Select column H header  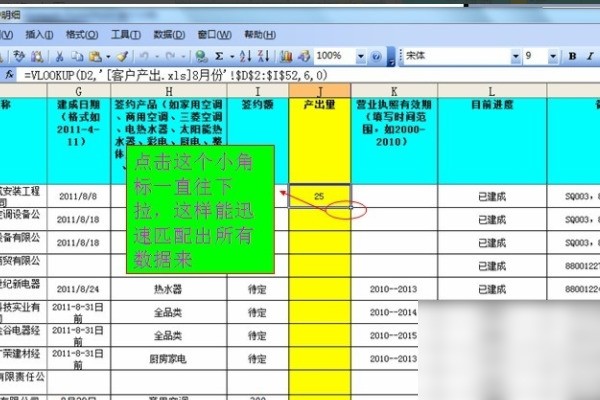point(169,91)
